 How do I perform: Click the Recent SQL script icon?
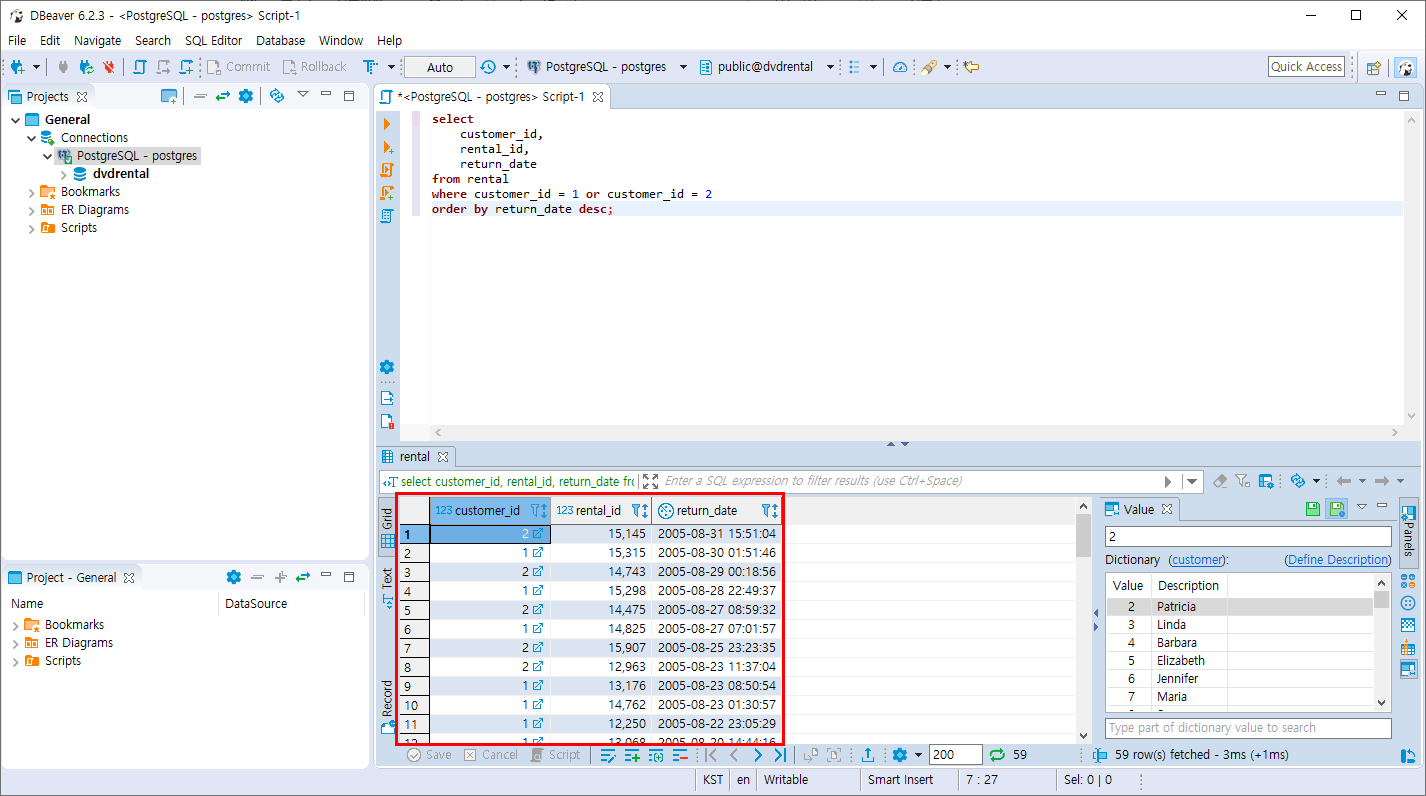(x=163, y=67)
